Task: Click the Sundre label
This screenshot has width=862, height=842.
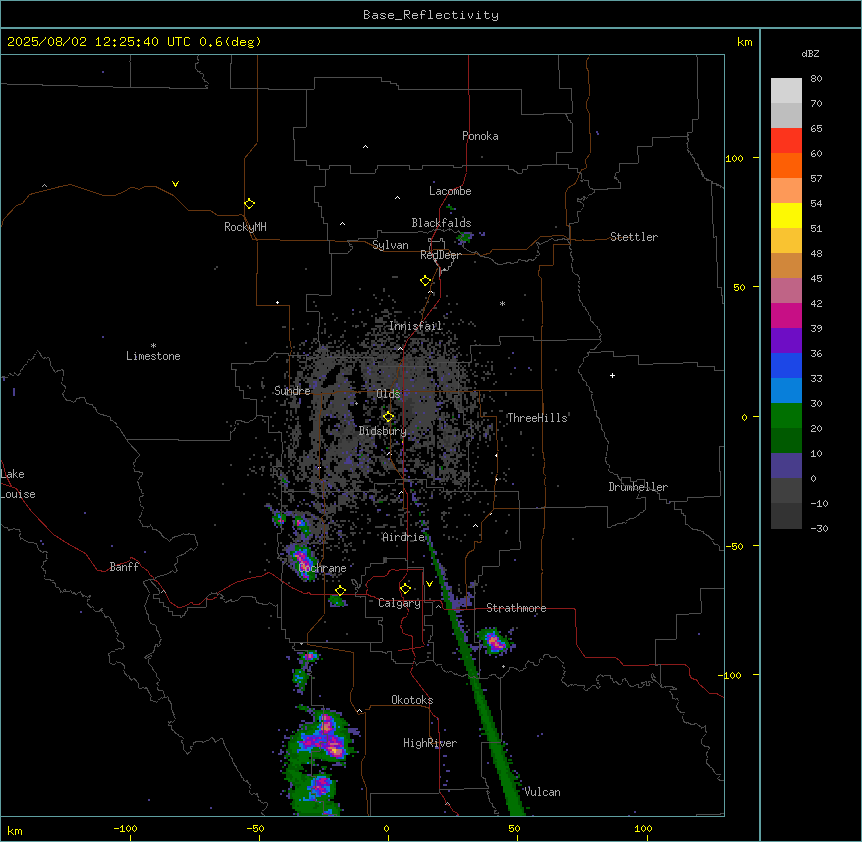Action: click(292, 391)
